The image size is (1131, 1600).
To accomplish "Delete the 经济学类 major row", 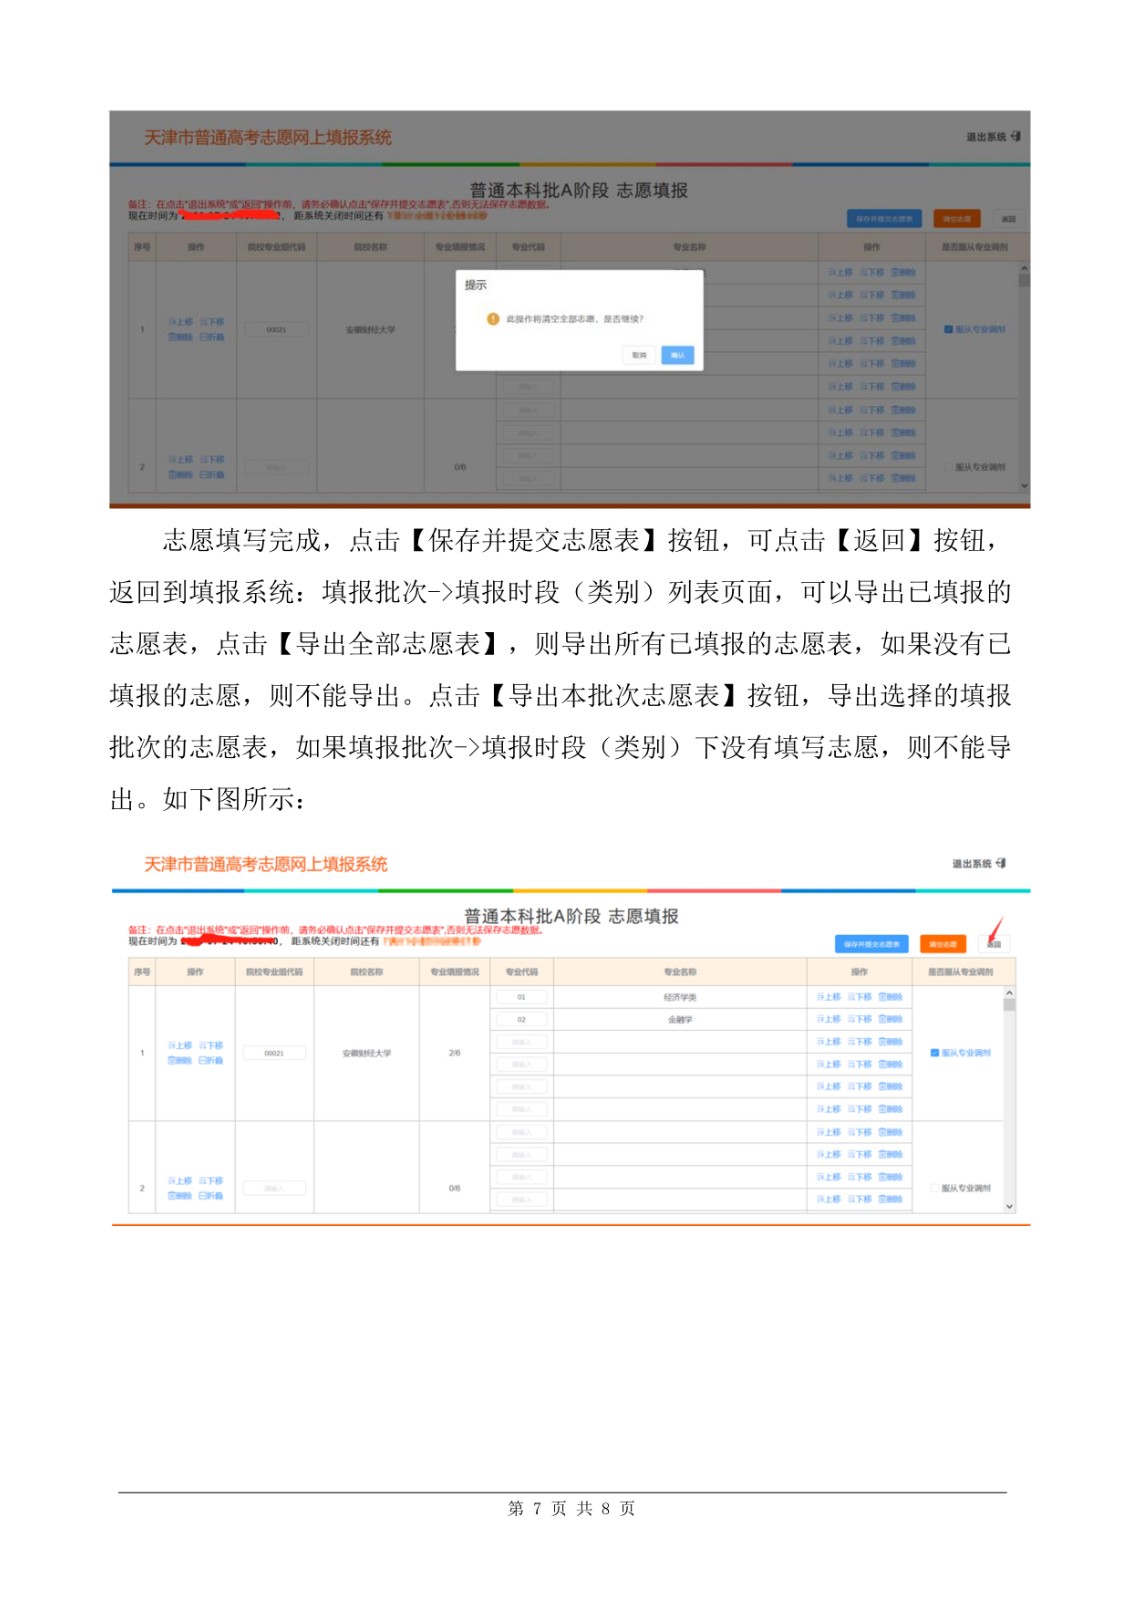I will 891,997.
